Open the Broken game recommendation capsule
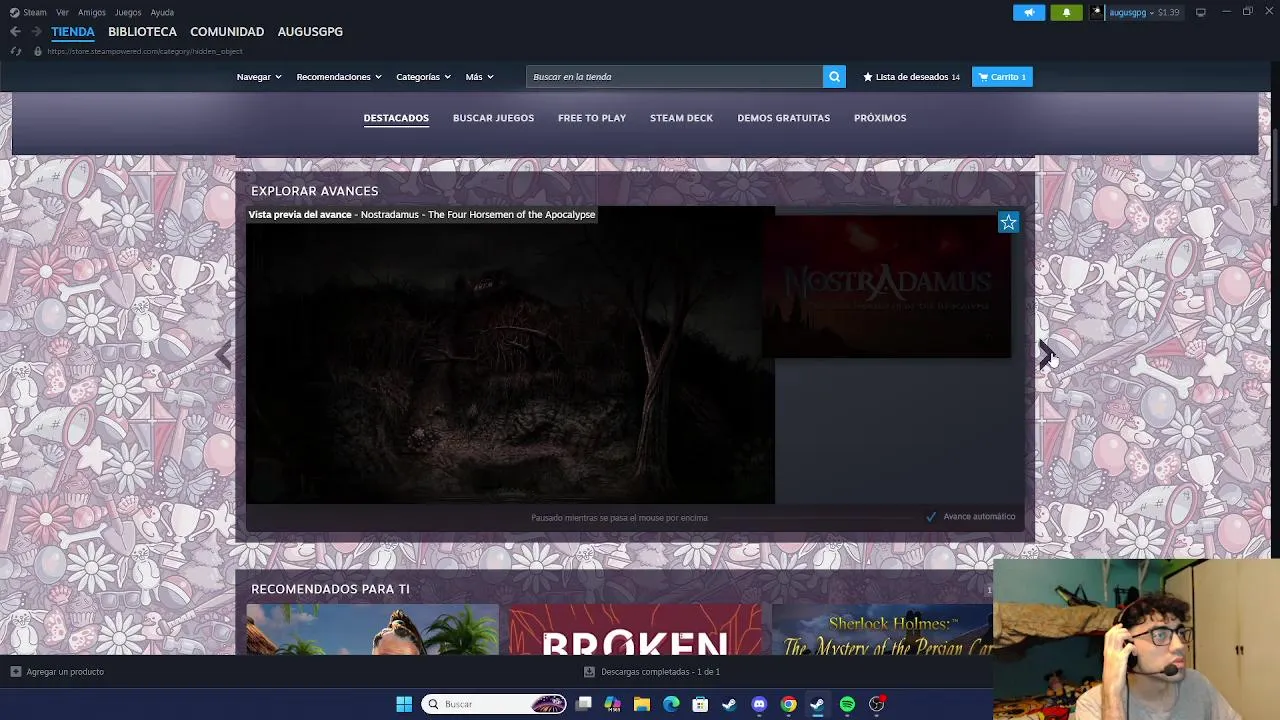 (x=635, y=630)
